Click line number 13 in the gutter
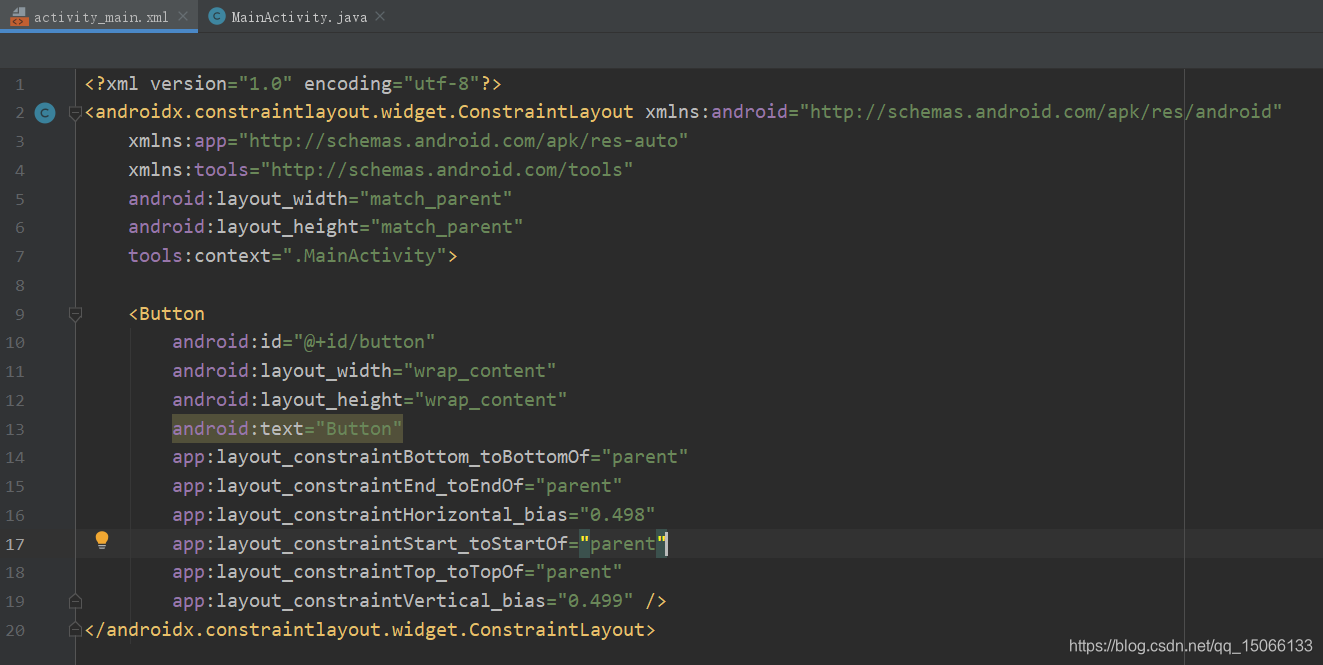 click(15, 429)
